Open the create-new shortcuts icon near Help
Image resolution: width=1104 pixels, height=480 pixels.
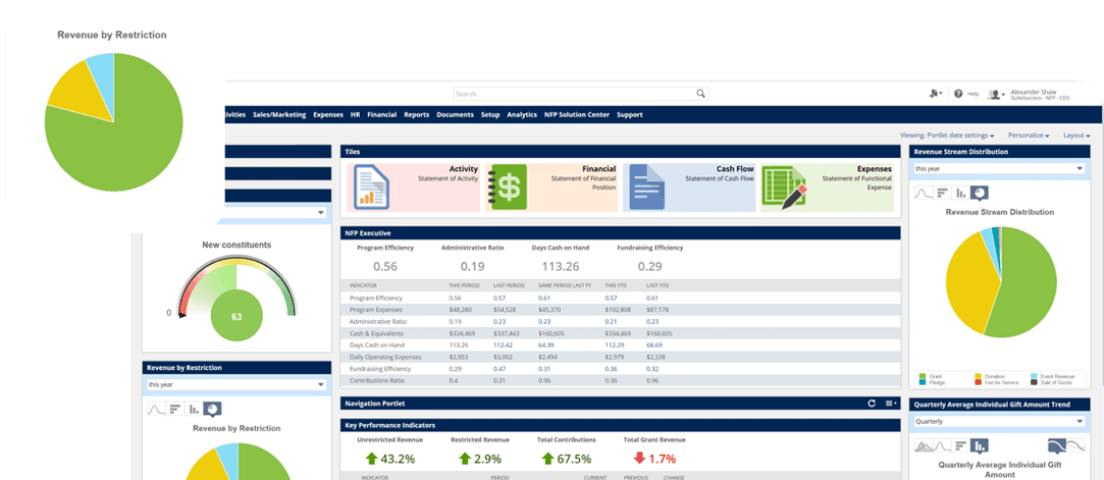click(935, 94)
